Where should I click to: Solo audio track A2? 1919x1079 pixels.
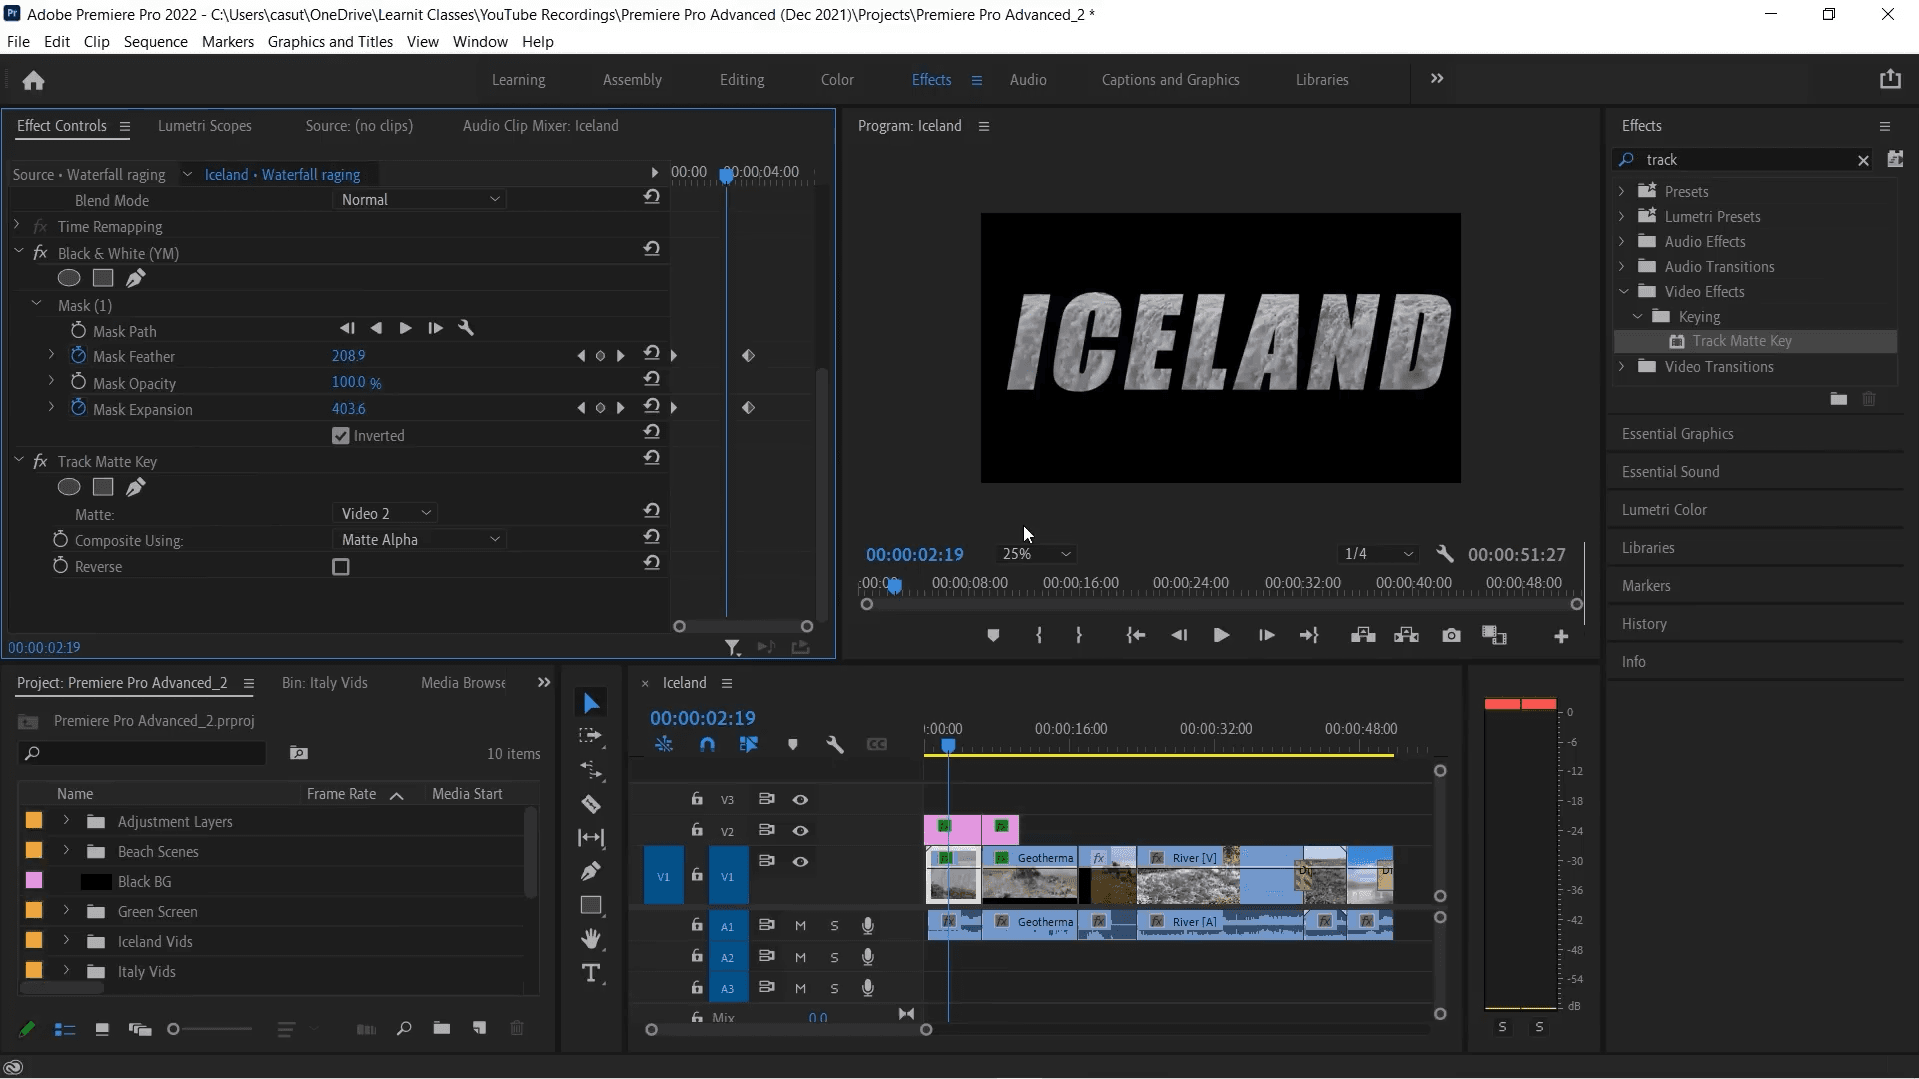click(x=834, y=958)
